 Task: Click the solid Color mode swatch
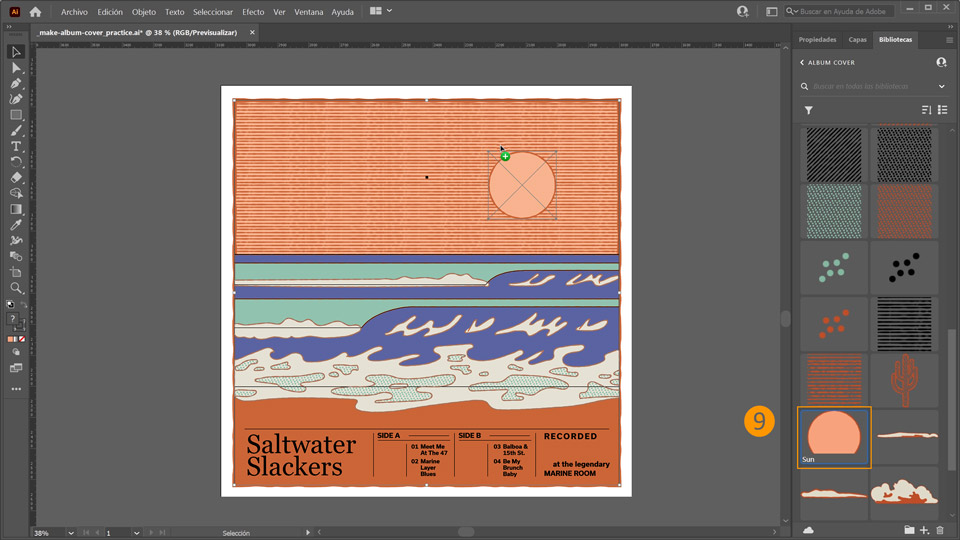click(x=10, y=339)
